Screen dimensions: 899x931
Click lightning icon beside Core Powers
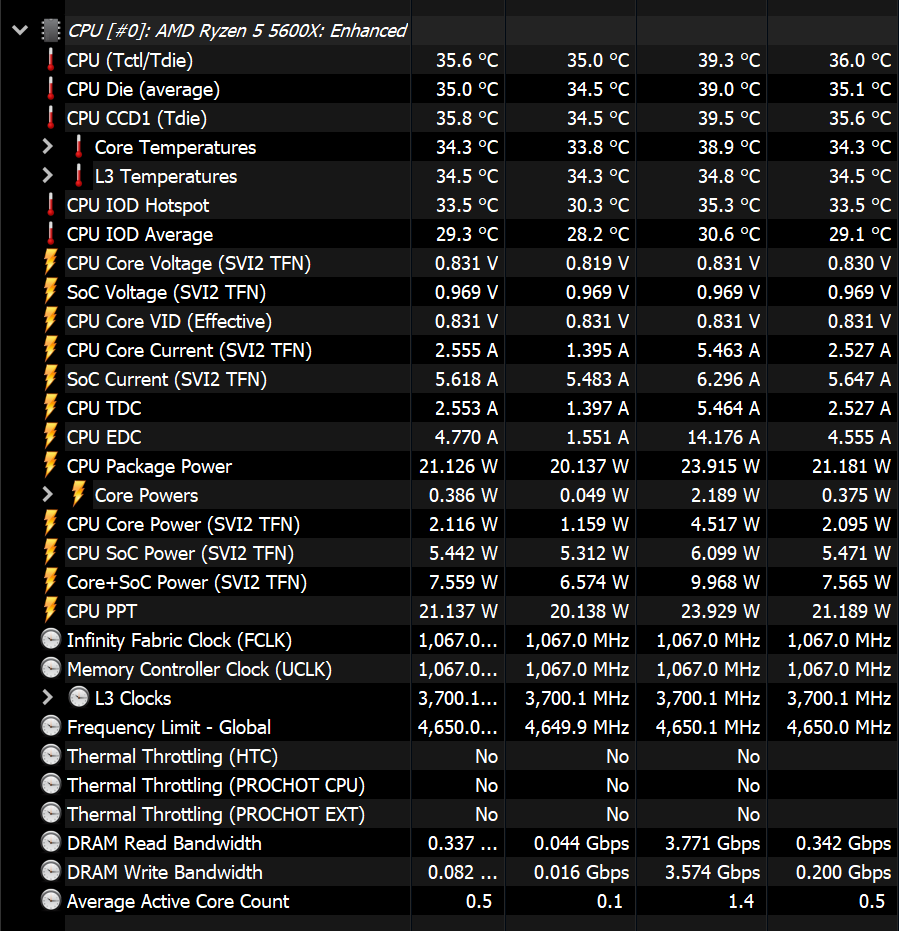tap(78, 495)
